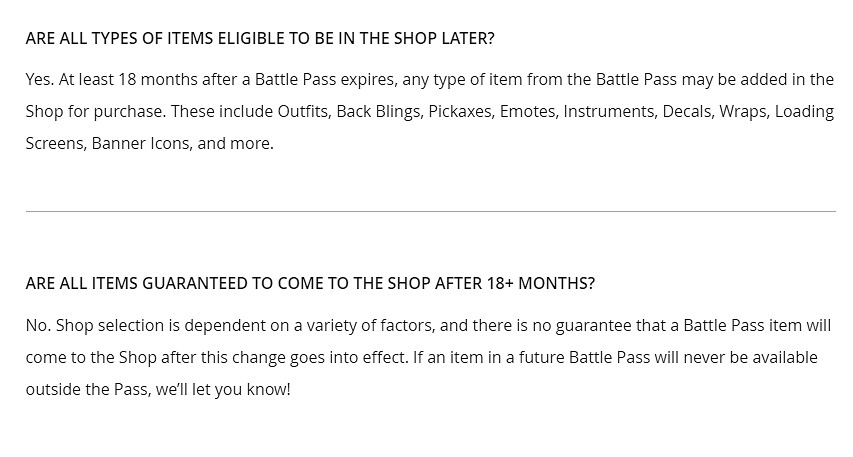Click the word "Yes." starting the first answer
The width and height of the screenshot is (853, 457).
coord(40,79)
